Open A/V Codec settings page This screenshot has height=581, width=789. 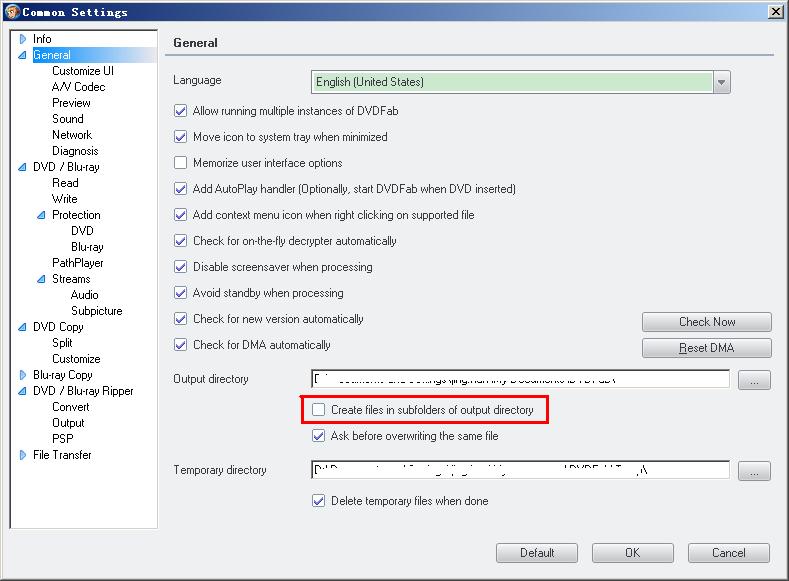pos(78,87)
